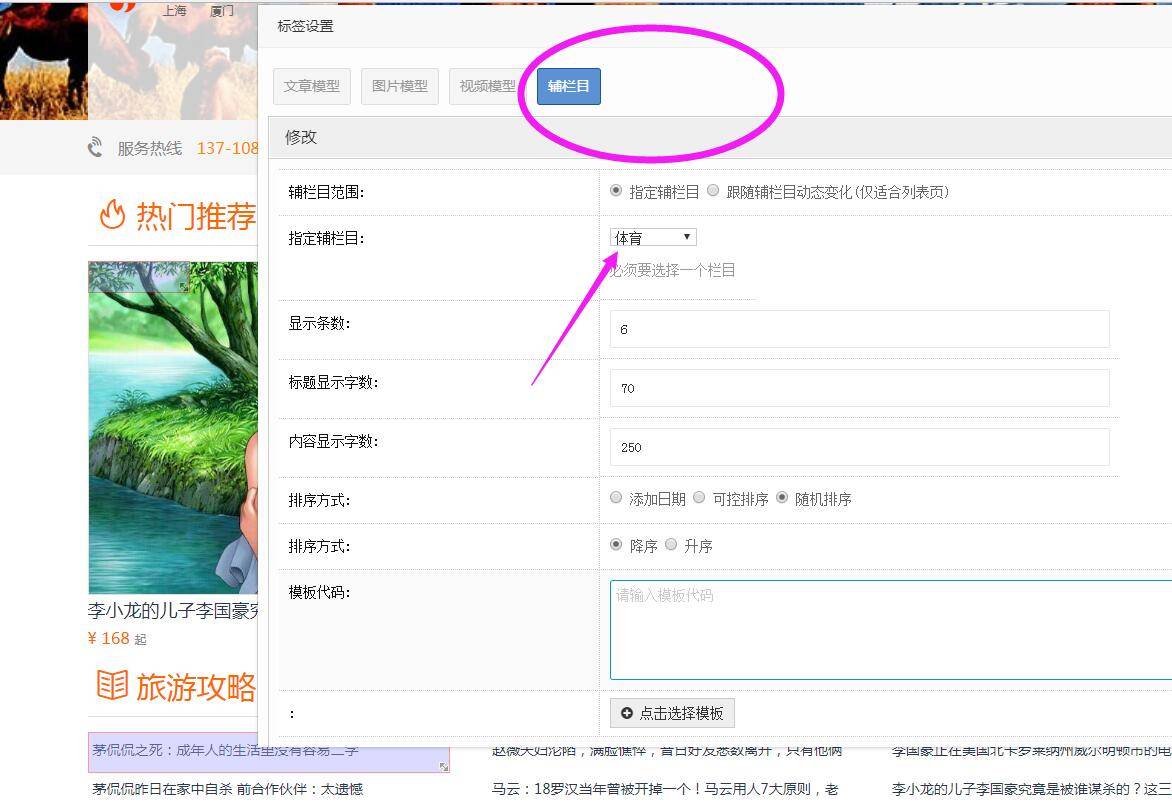Viewport: 1172px width, 809px height.
Task: Switch sort order to 升序
Action: pyautogui.click(x=669, y=546)
